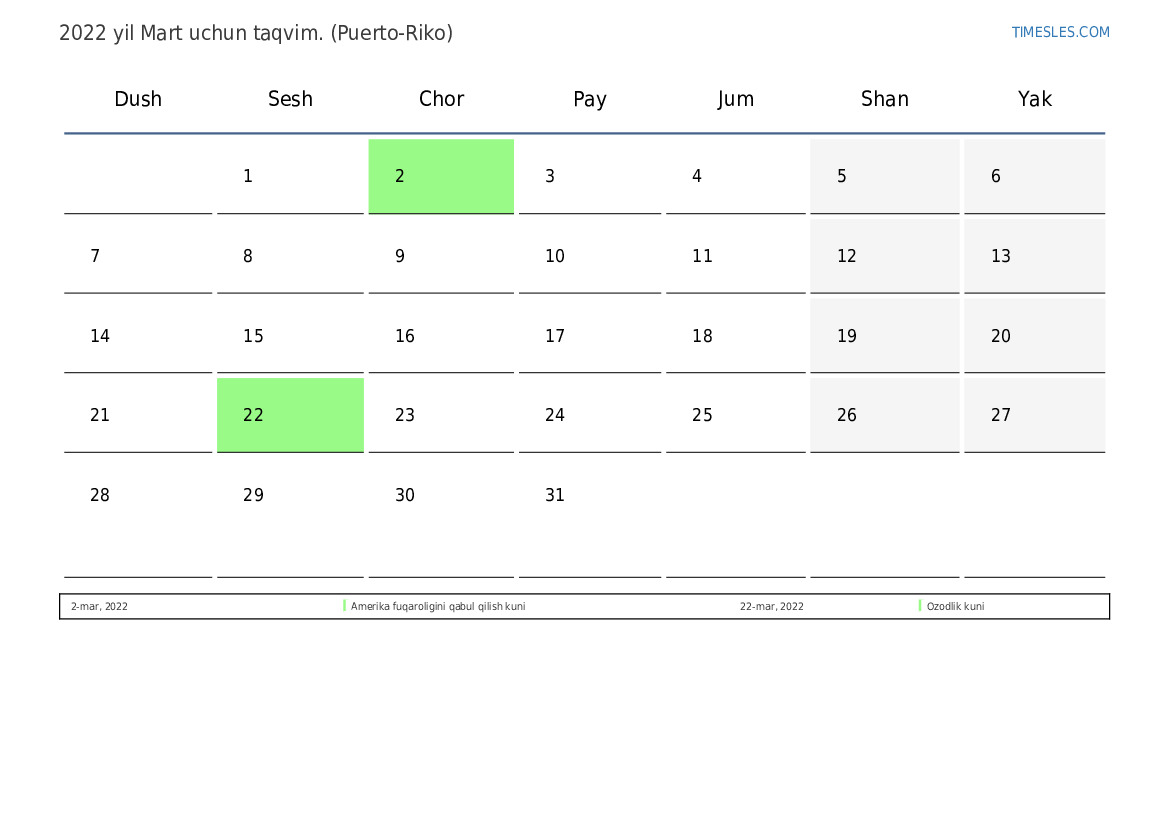The width and height of the screenshot is (1169, 827).
Task: Select the highlighted March 22 holiday cell
Action: click(x=290, y=415)
